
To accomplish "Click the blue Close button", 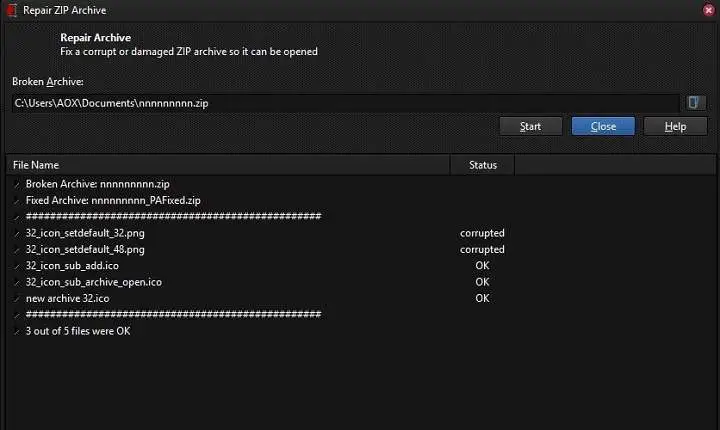I will point(603,126).
